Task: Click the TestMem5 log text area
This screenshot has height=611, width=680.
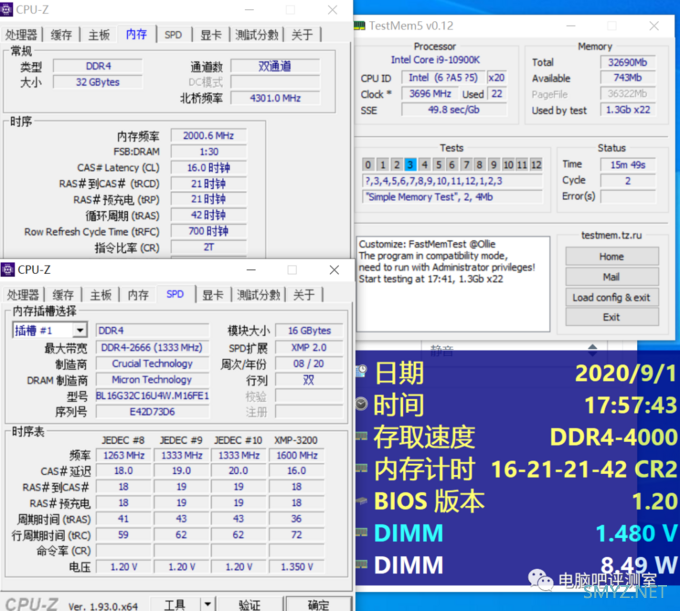Action: [453, 284]
